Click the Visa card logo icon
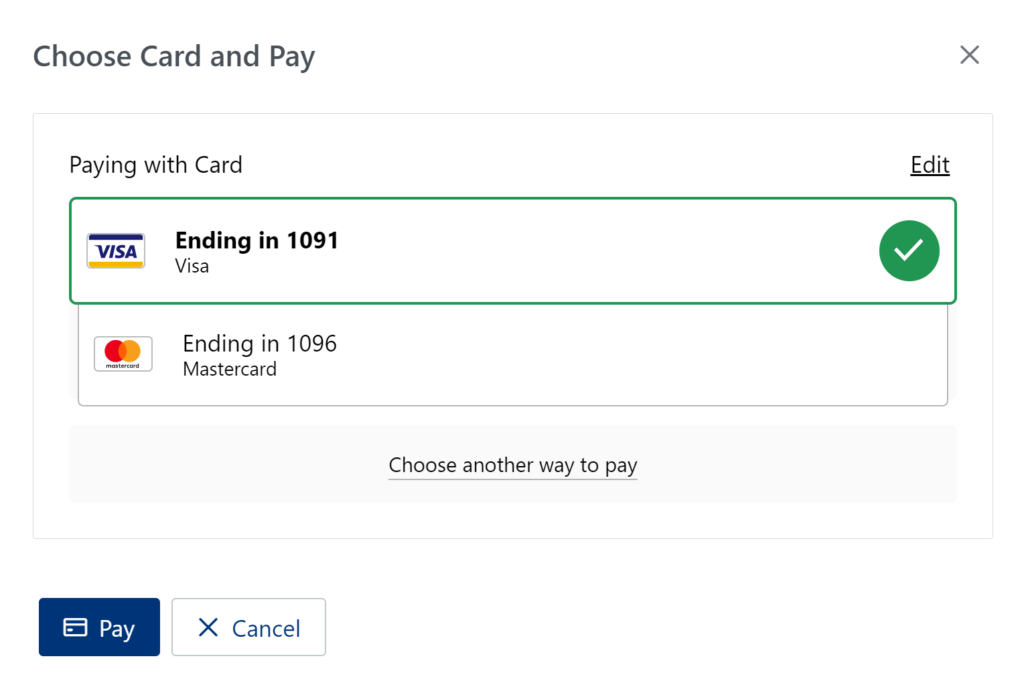Screen dimensions: 1024x687 (x=116, y=251)
